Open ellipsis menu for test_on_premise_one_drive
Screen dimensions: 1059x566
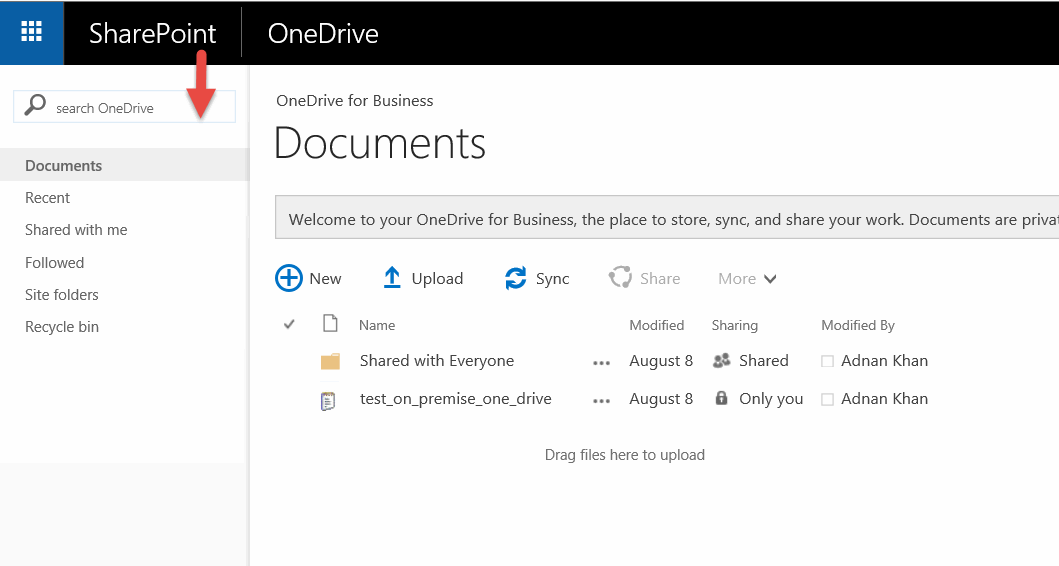[x=601, y=401]
